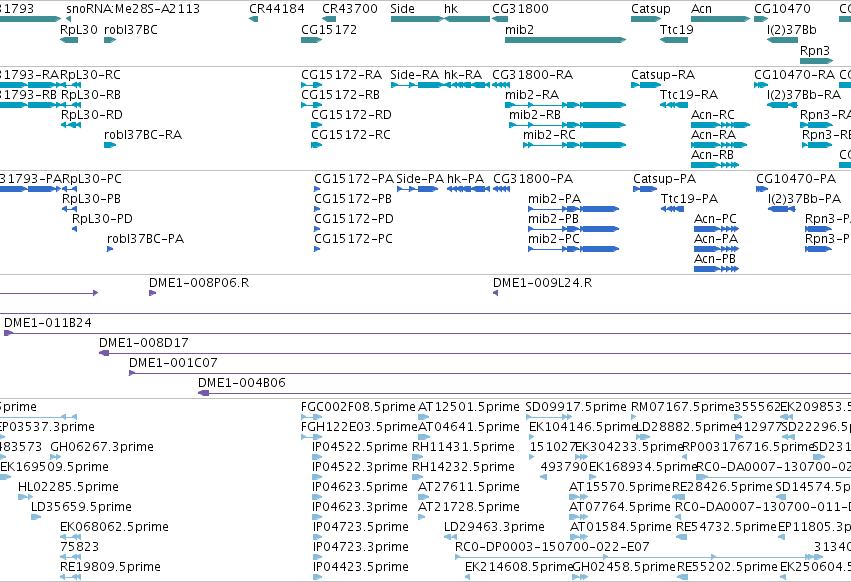Screen dimensions: 851x582
Task: Click the FGC002F08.5prime EST label
Action: click(358, 407)
